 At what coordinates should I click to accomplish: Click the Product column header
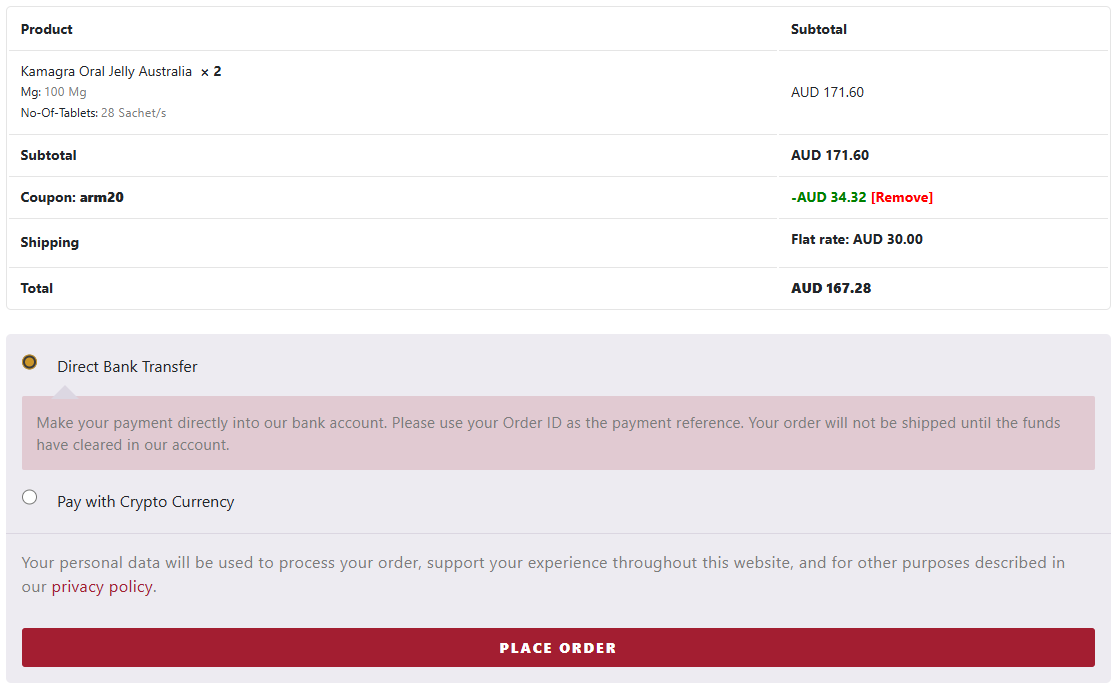[x=46, y=29]
